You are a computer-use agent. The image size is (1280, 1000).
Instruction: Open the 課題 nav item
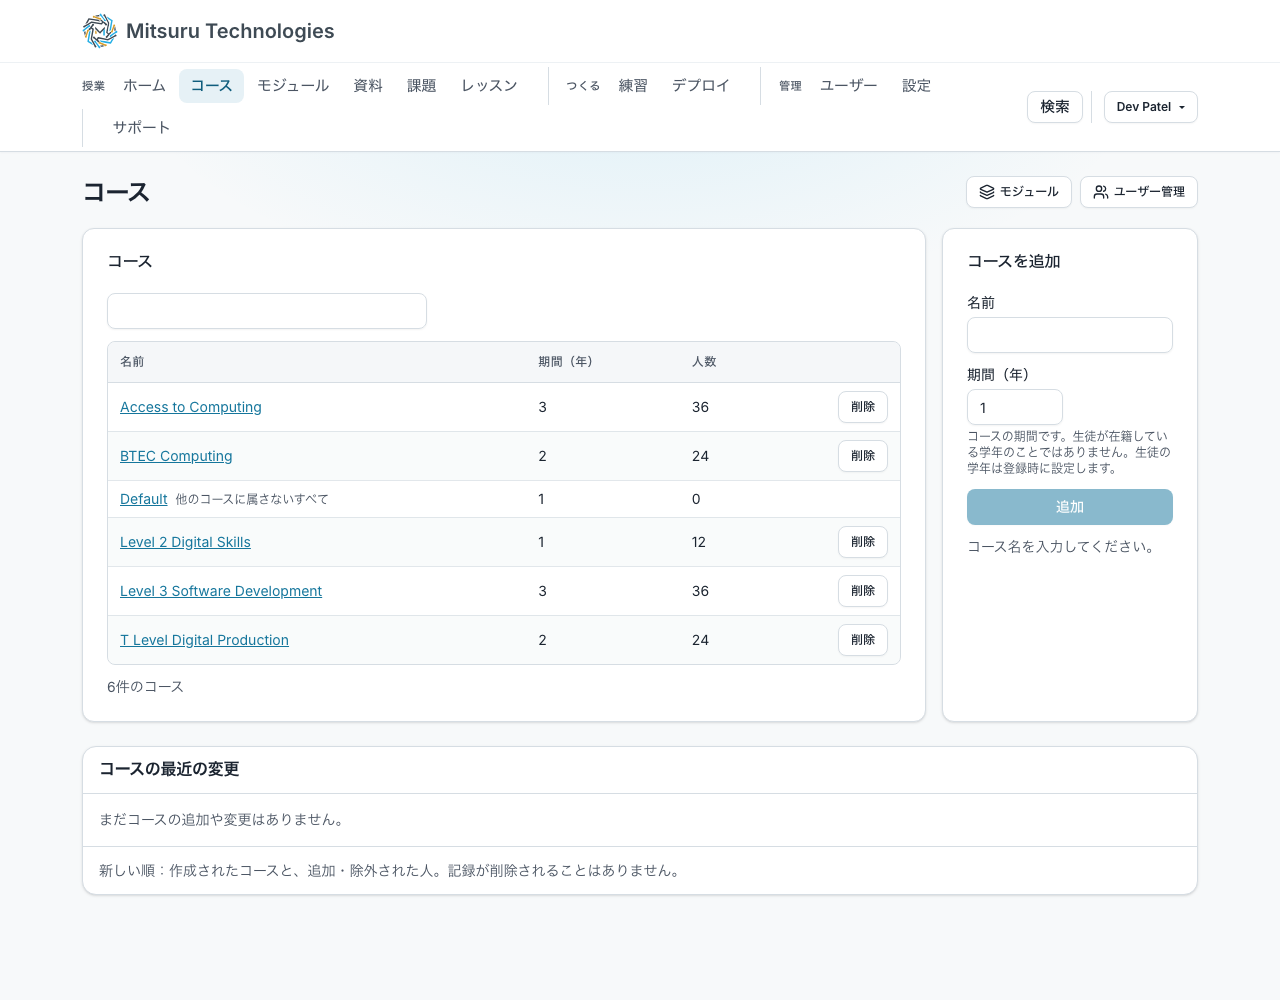[422, 86]
